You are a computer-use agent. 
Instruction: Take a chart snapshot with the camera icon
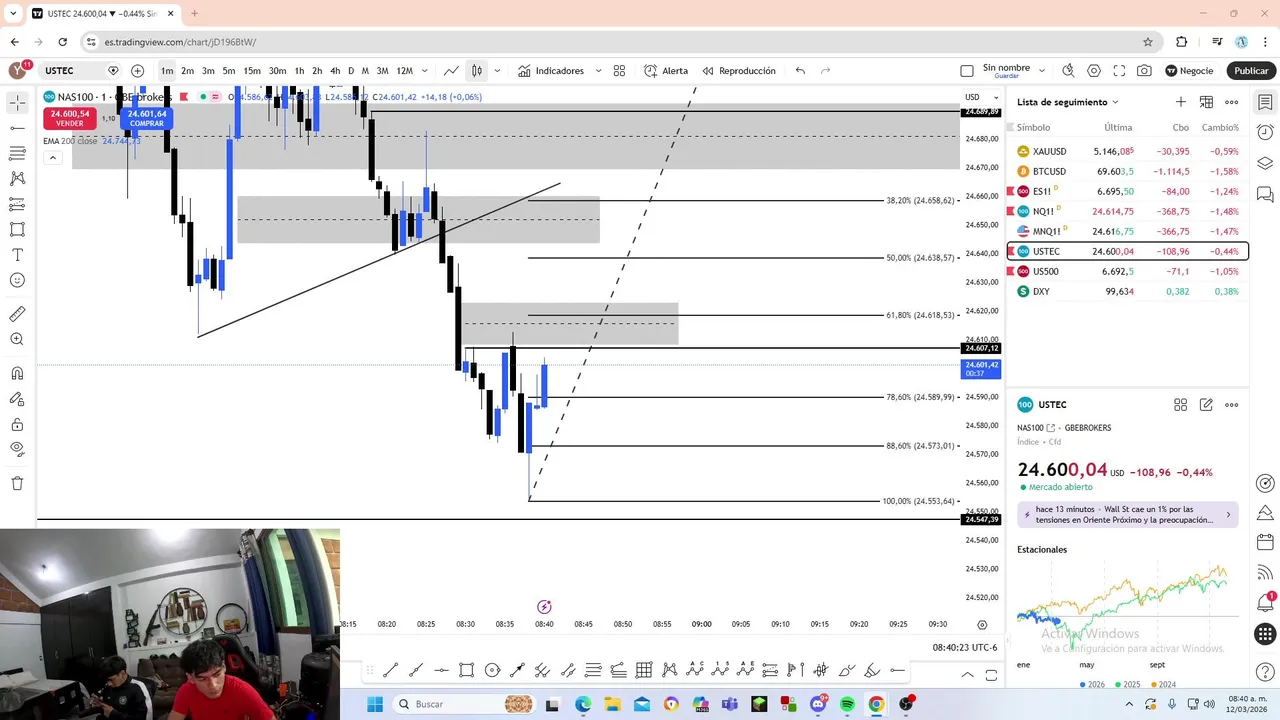pos(1144,71)
